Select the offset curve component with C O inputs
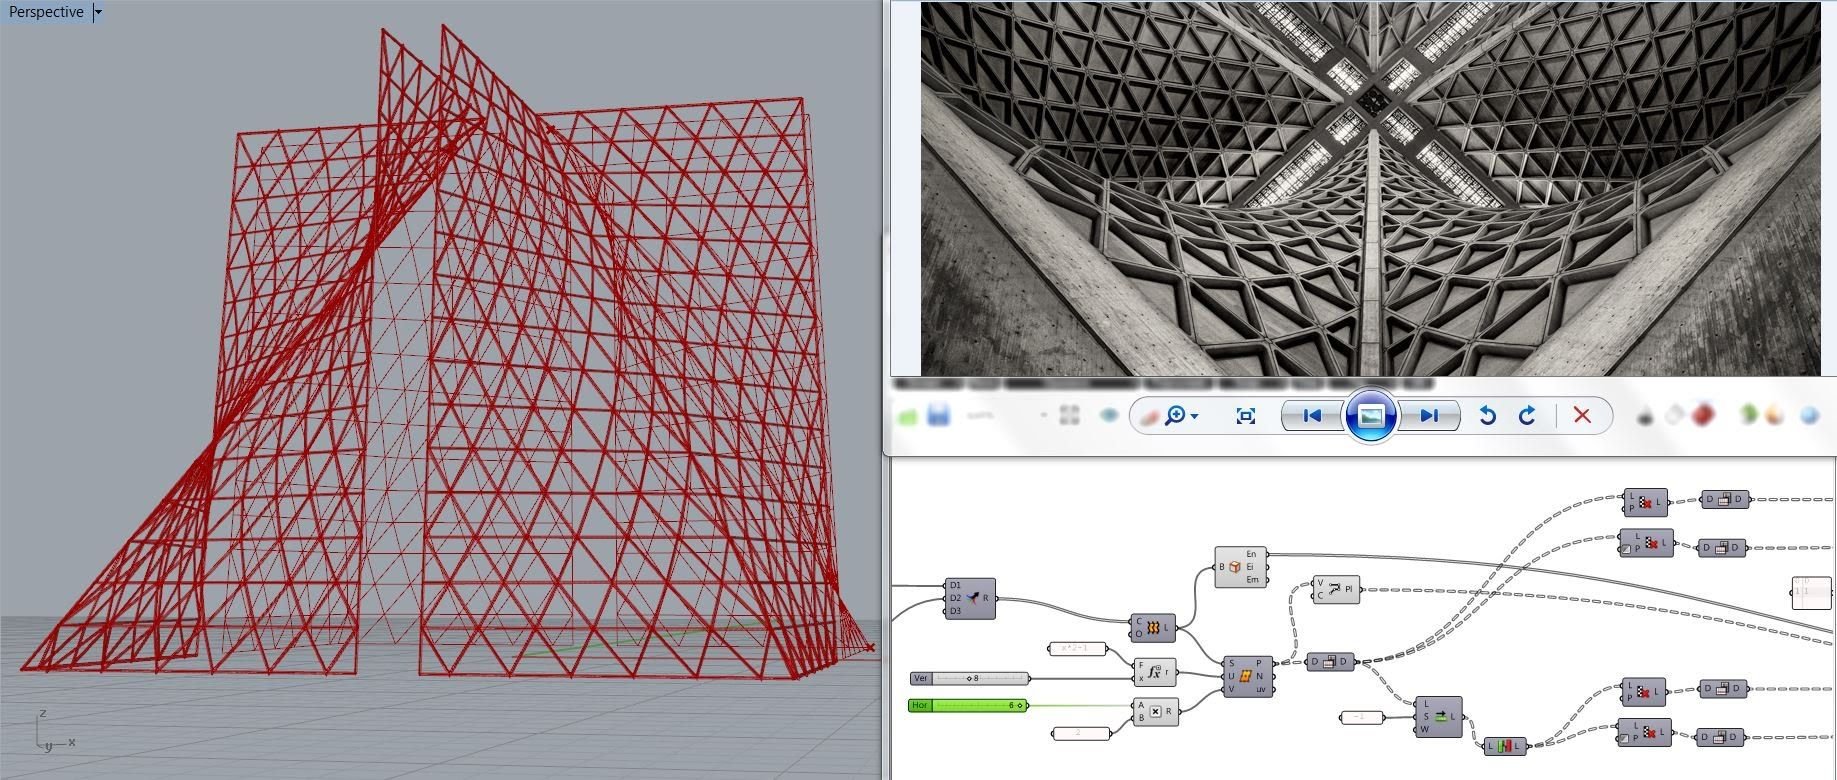The height and width of the screenshot is (780, 1837). (x=1152, y=628)
